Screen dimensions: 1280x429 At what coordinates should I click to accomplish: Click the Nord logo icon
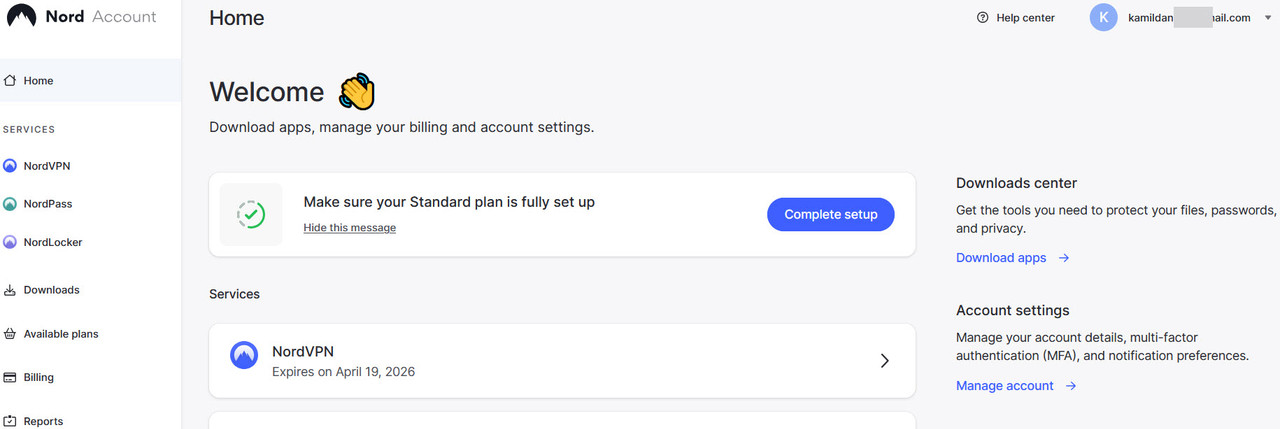tap(21, 16)
